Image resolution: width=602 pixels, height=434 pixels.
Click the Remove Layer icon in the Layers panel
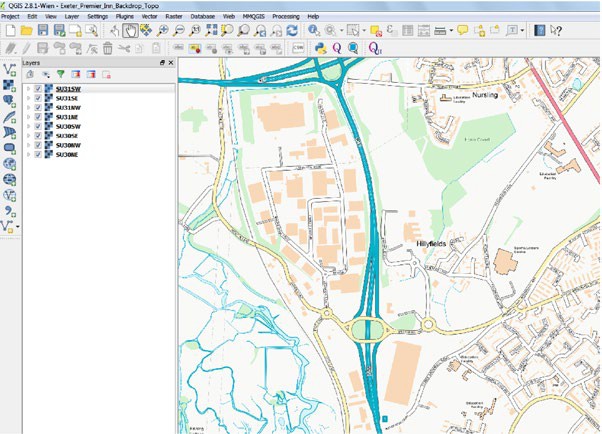tap(106, 75)
